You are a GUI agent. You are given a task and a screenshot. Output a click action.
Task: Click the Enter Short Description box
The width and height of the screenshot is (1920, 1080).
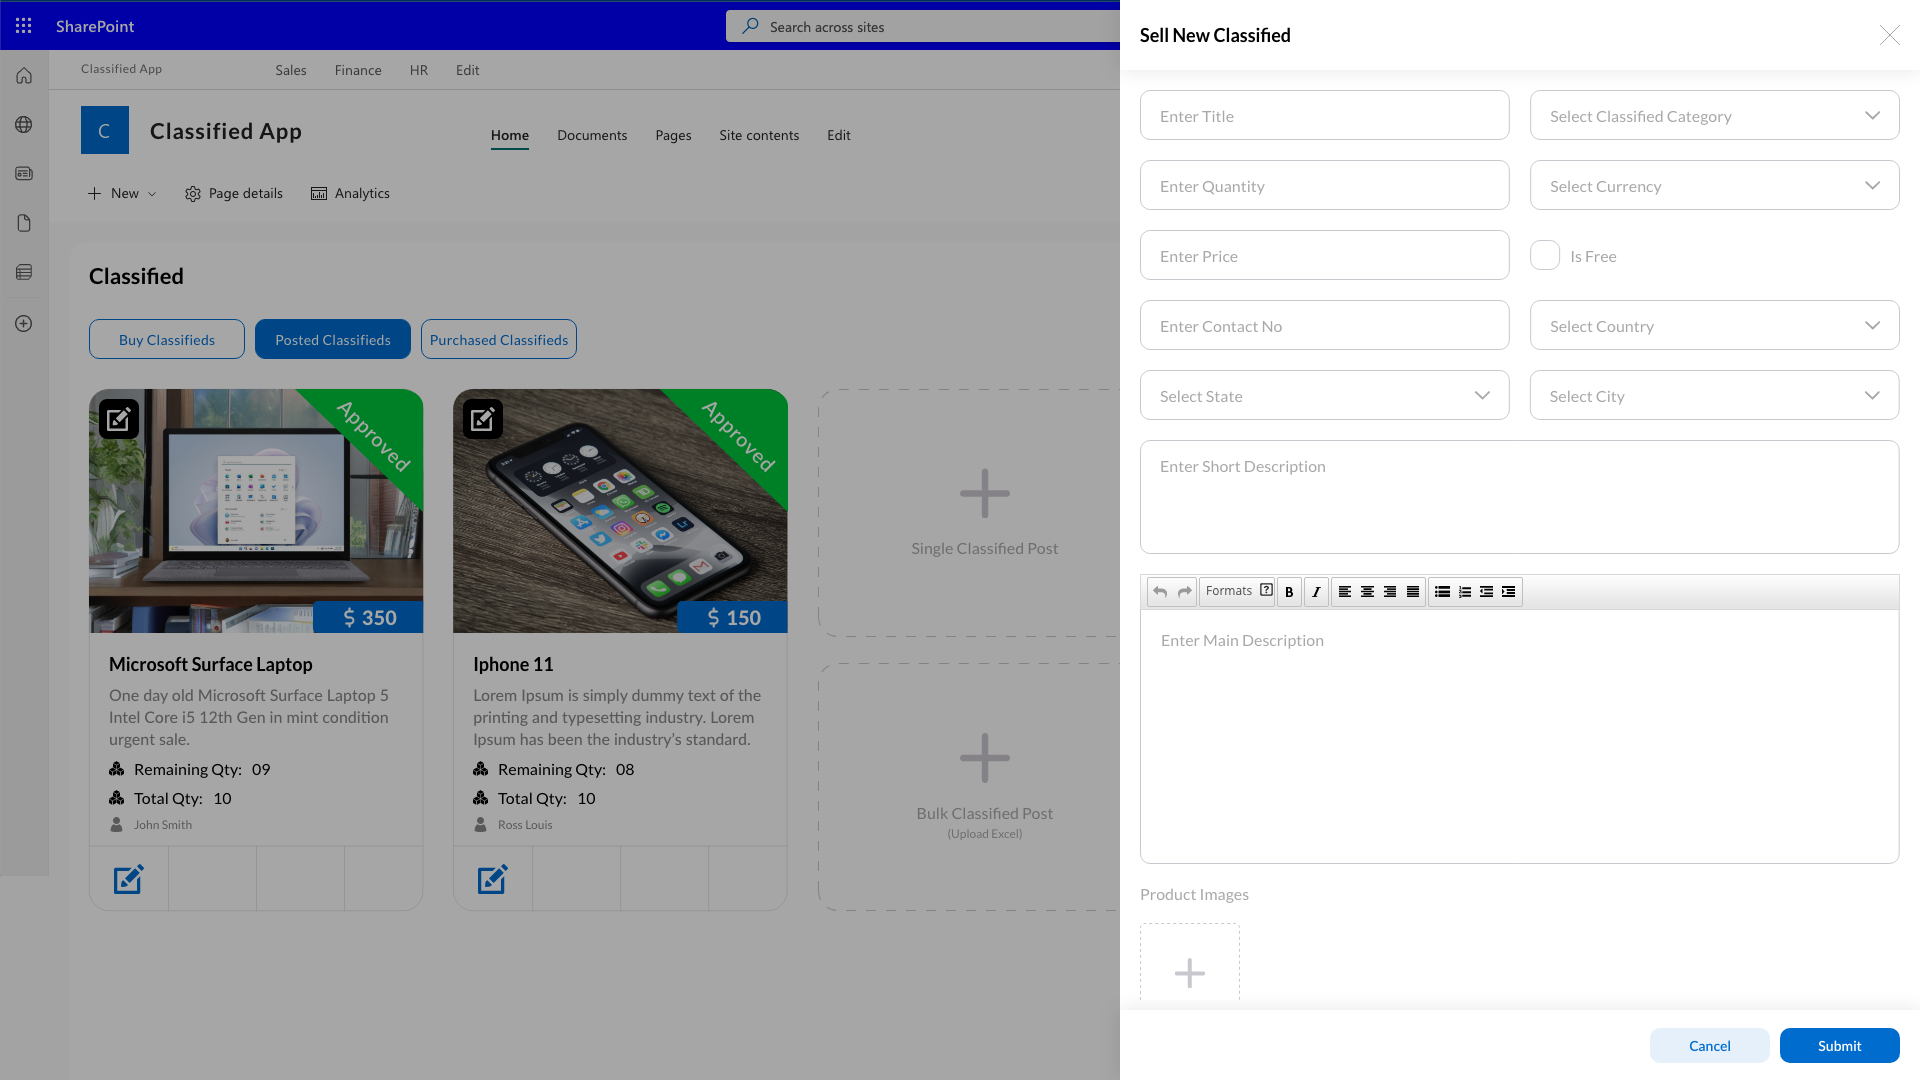(x=1520, y=497)
